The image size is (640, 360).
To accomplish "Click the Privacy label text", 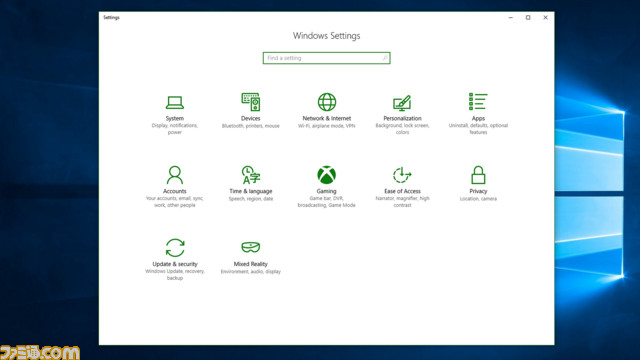I will [478, 191].
